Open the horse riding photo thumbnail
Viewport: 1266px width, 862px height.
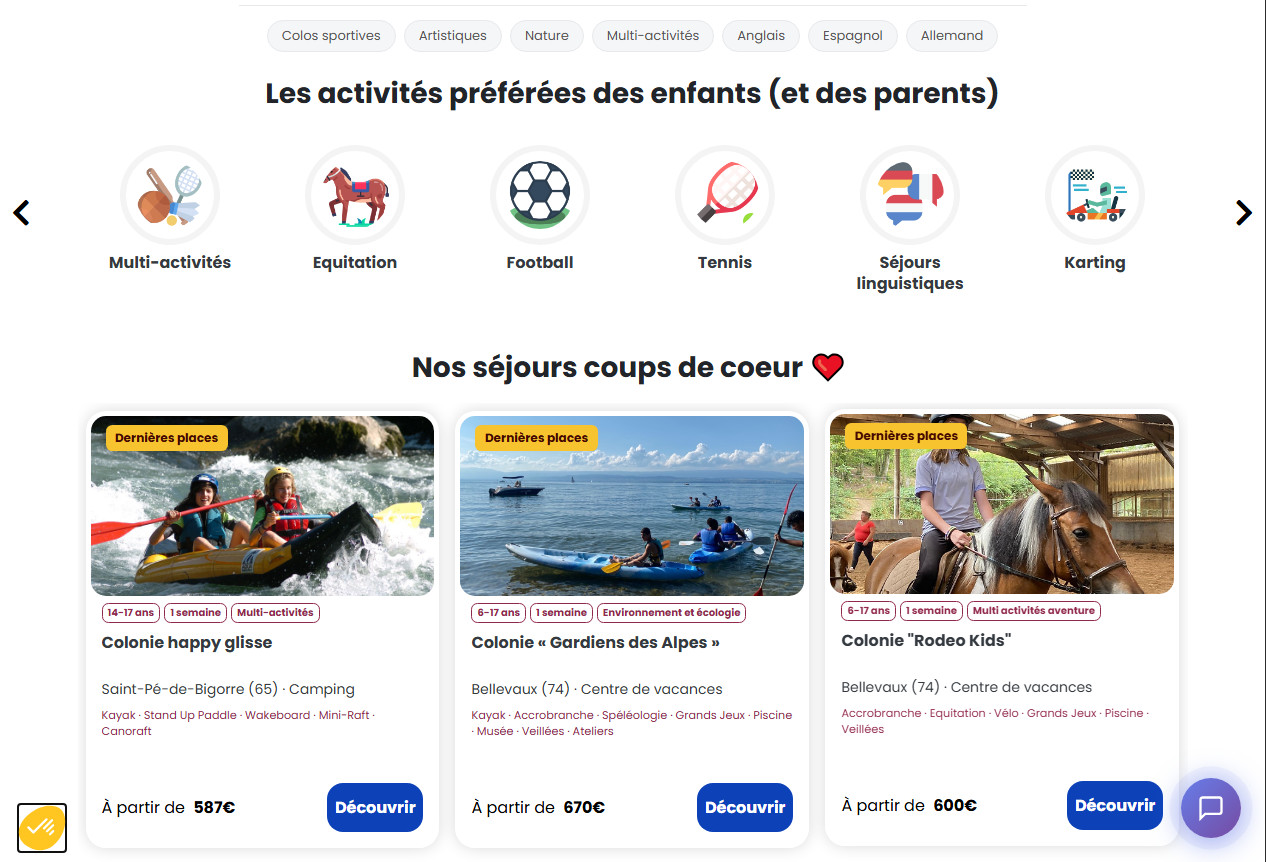1002,504
